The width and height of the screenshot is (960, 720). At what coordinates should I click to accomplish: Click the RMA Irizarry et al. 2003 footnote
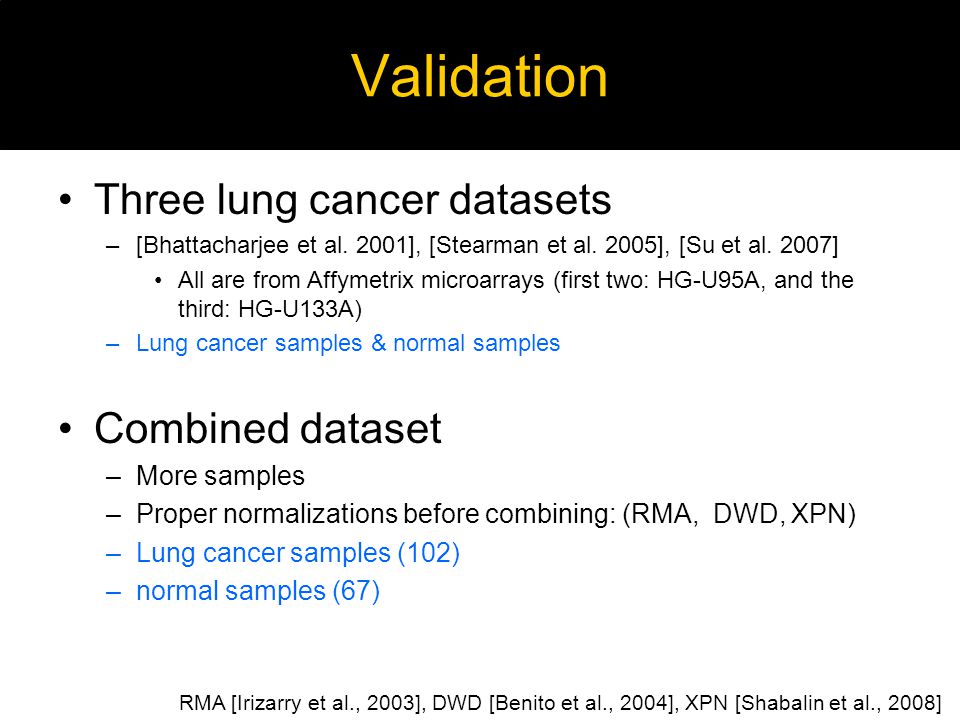(x=302, y=703)
